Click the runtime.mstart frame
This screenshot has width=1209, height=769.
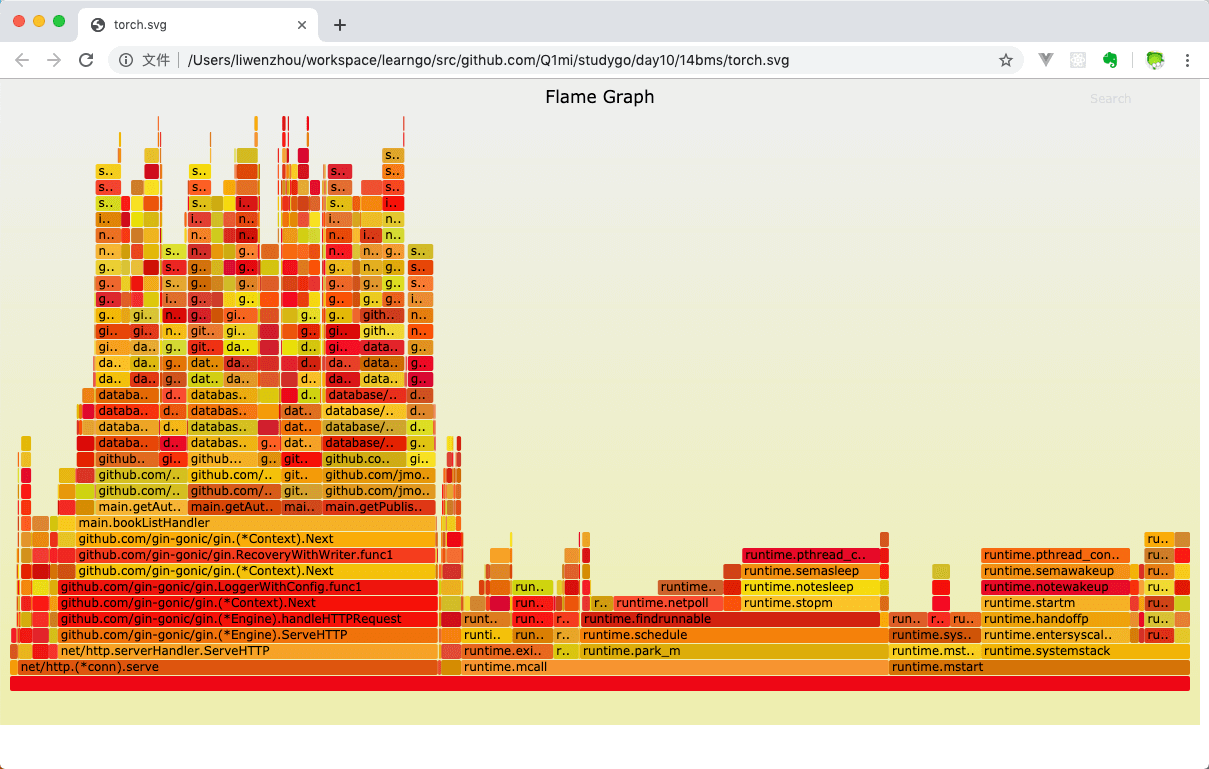pyautogui.click(x=1039, y=667)
